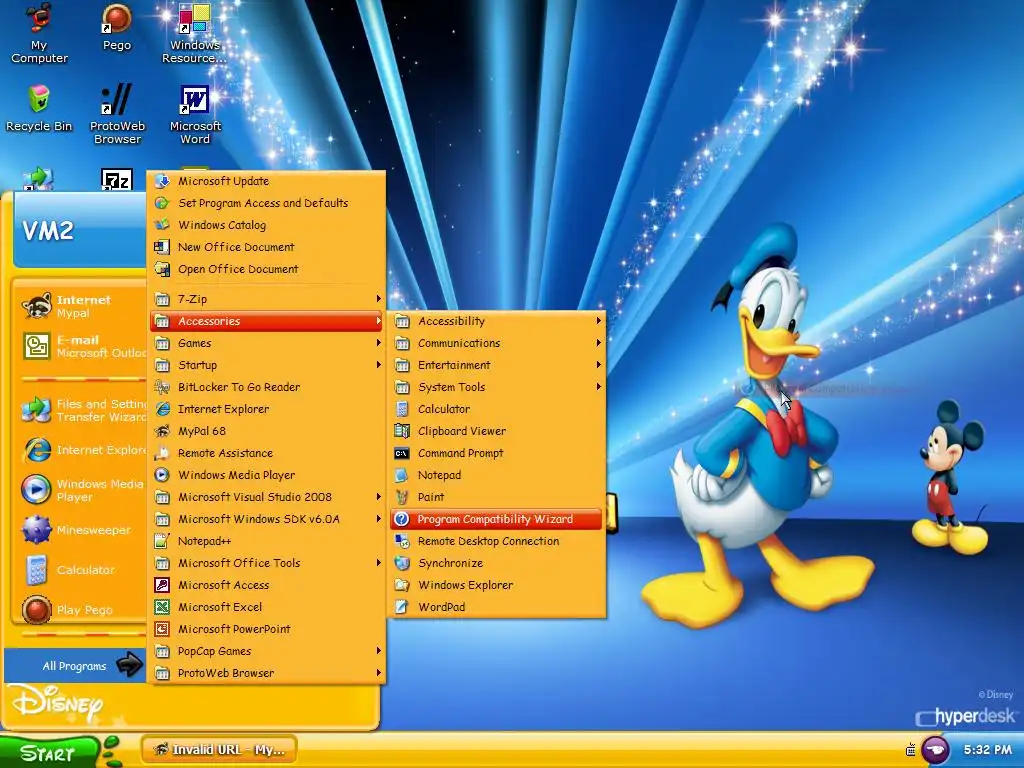This screenshot has width=1024, height=768.
Task: Launch ProtoWeb Browser desktop shortcut
Action: coord(117,114)
